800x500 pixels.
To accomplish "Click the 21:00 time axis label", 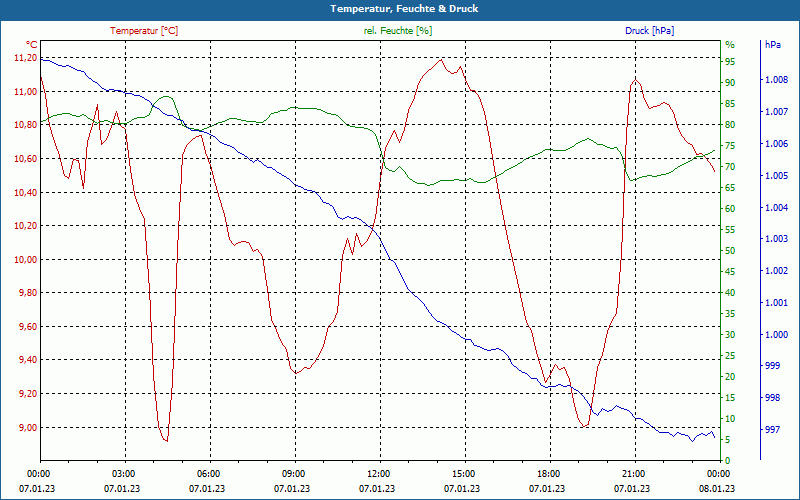I will click(632, 473).
